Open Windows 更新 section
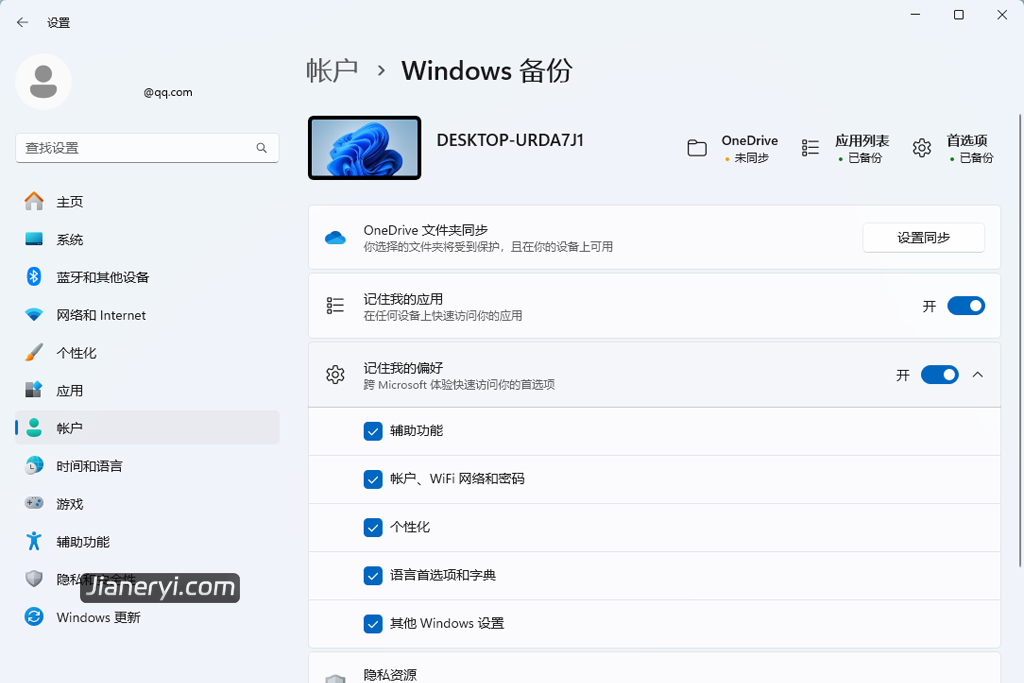1024x683 pixels. coord(148,616)
